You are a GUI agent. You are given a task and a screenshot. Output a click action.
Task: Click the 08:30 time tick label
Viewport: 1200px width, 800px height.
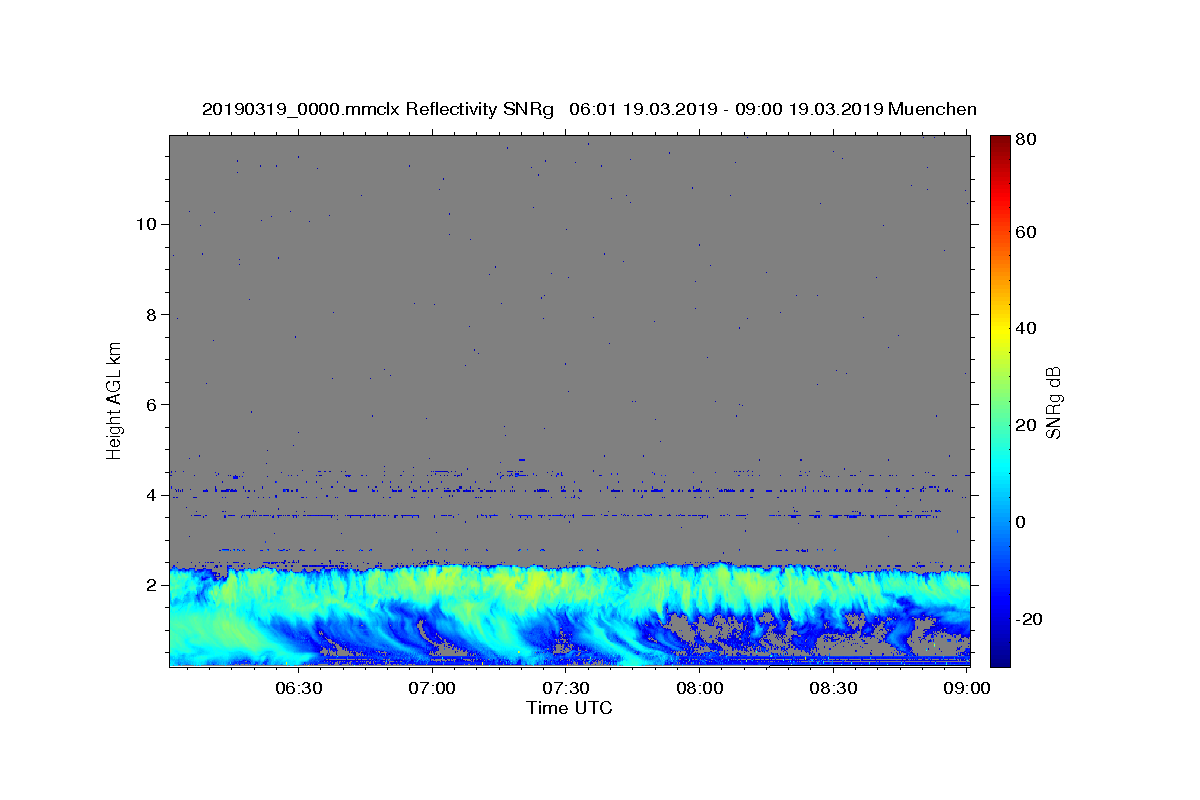click(833, 688)
